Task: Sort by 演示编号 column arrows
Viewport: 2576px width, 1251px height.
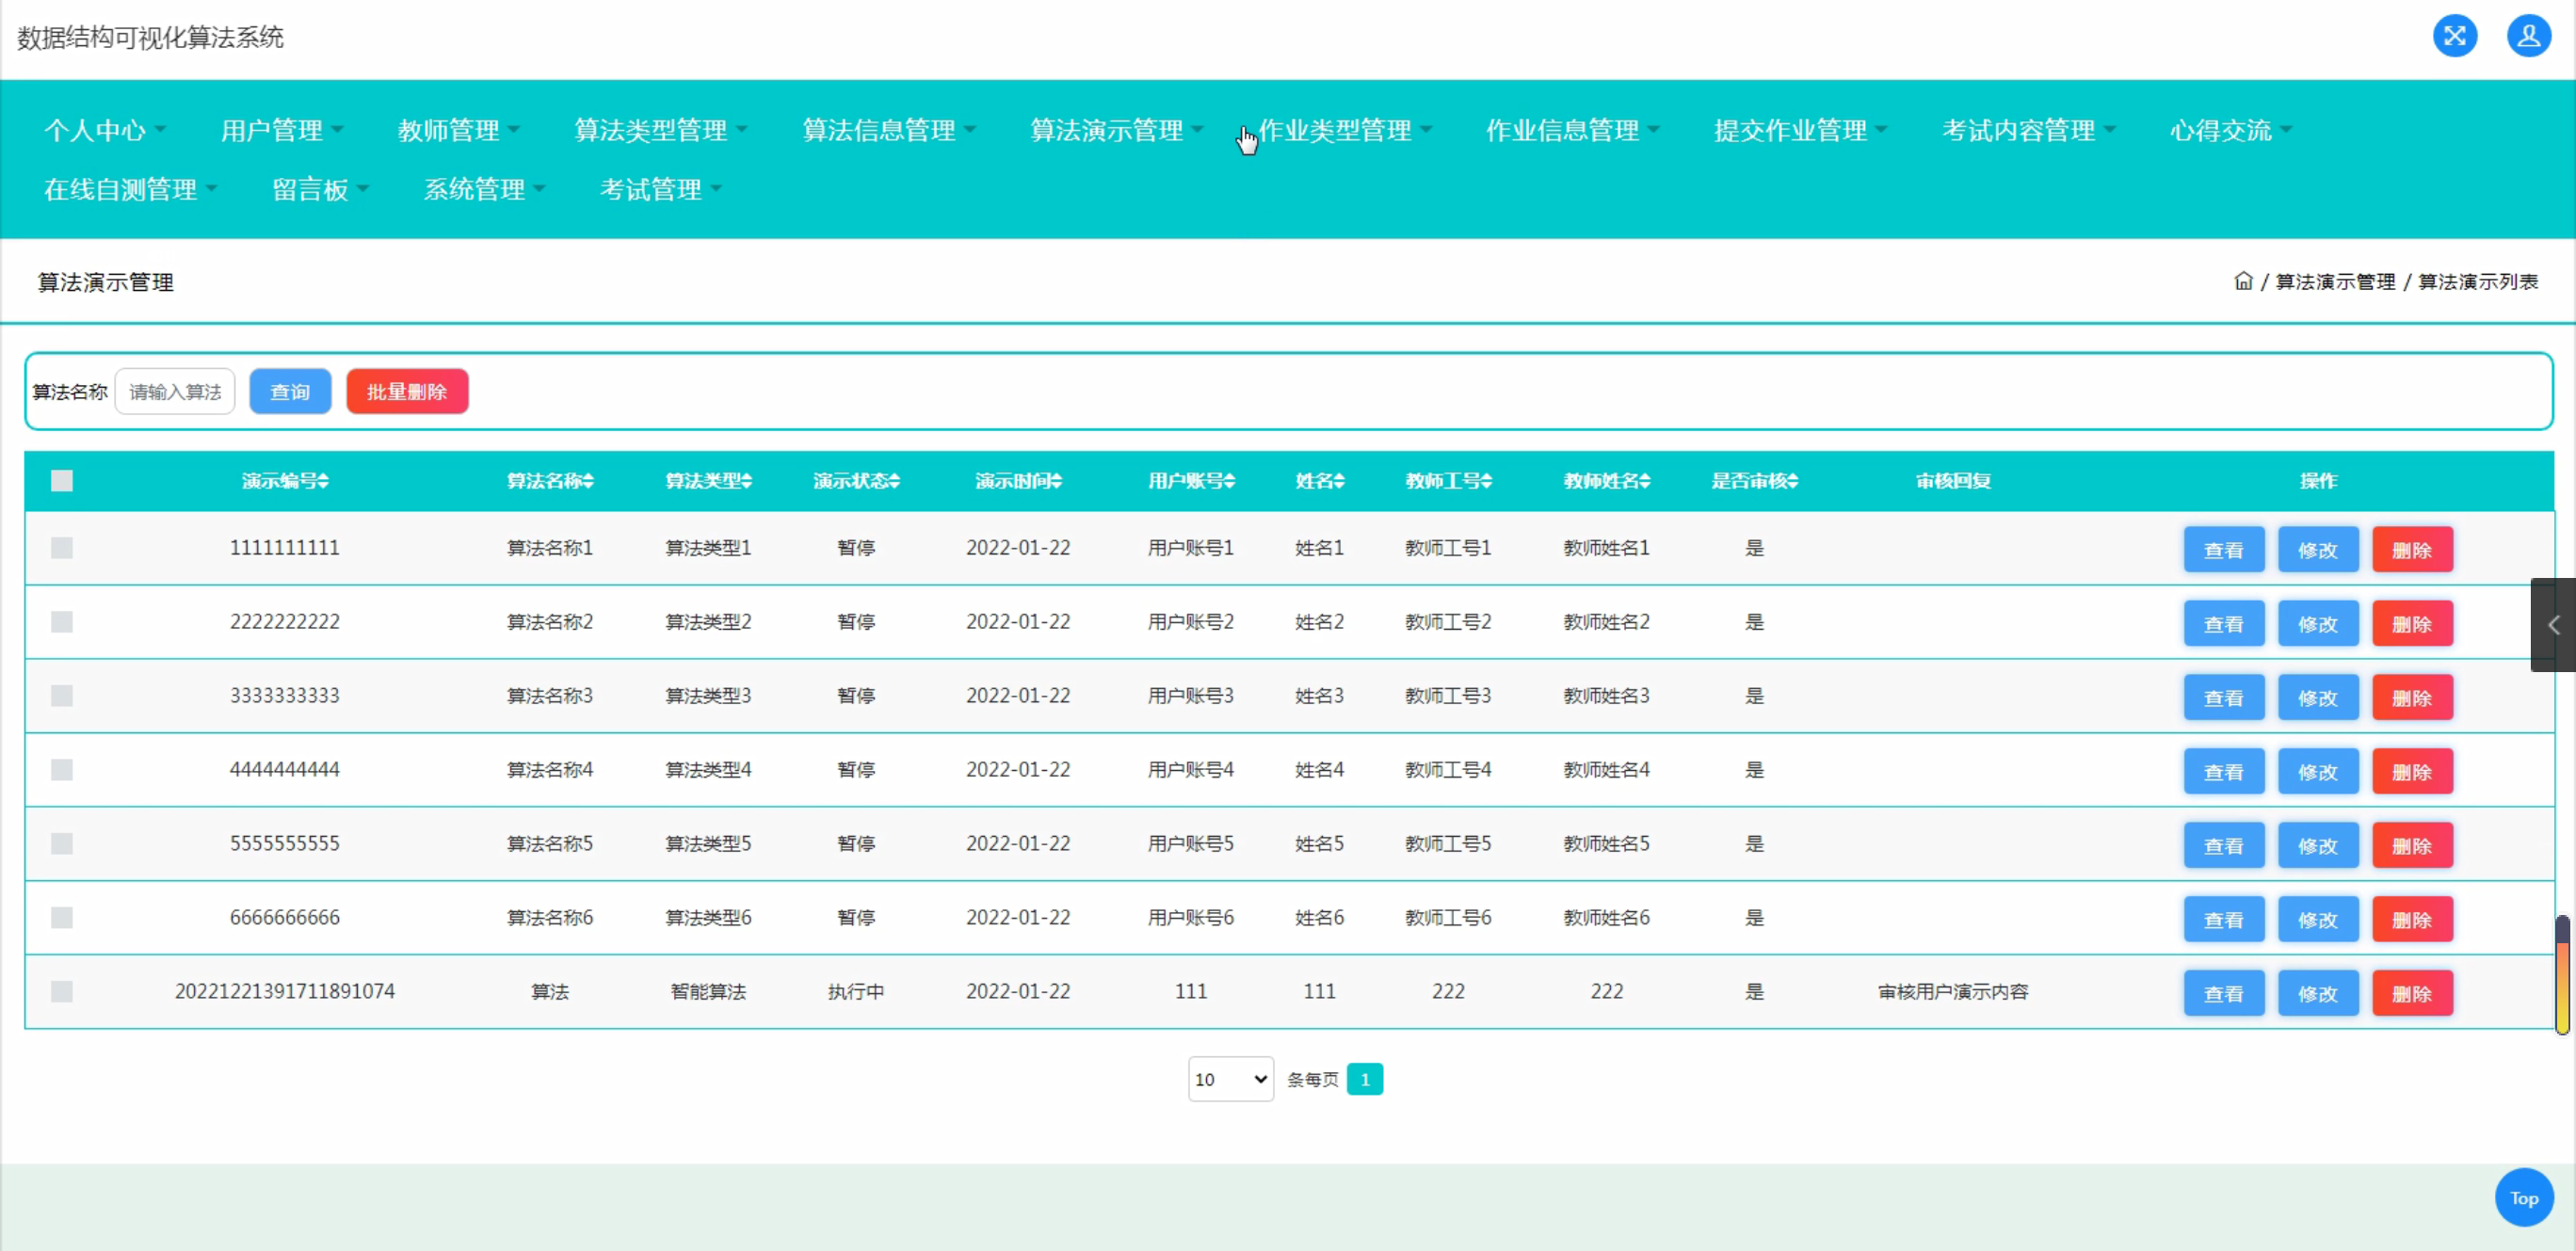Action: pos(324,481)
